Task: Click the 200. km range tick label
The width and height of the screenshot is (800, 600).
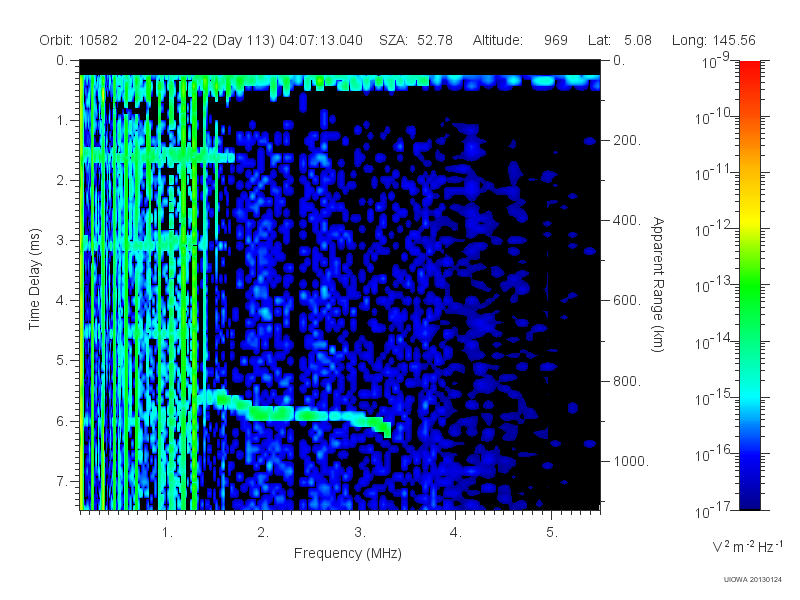Action: 627,140
